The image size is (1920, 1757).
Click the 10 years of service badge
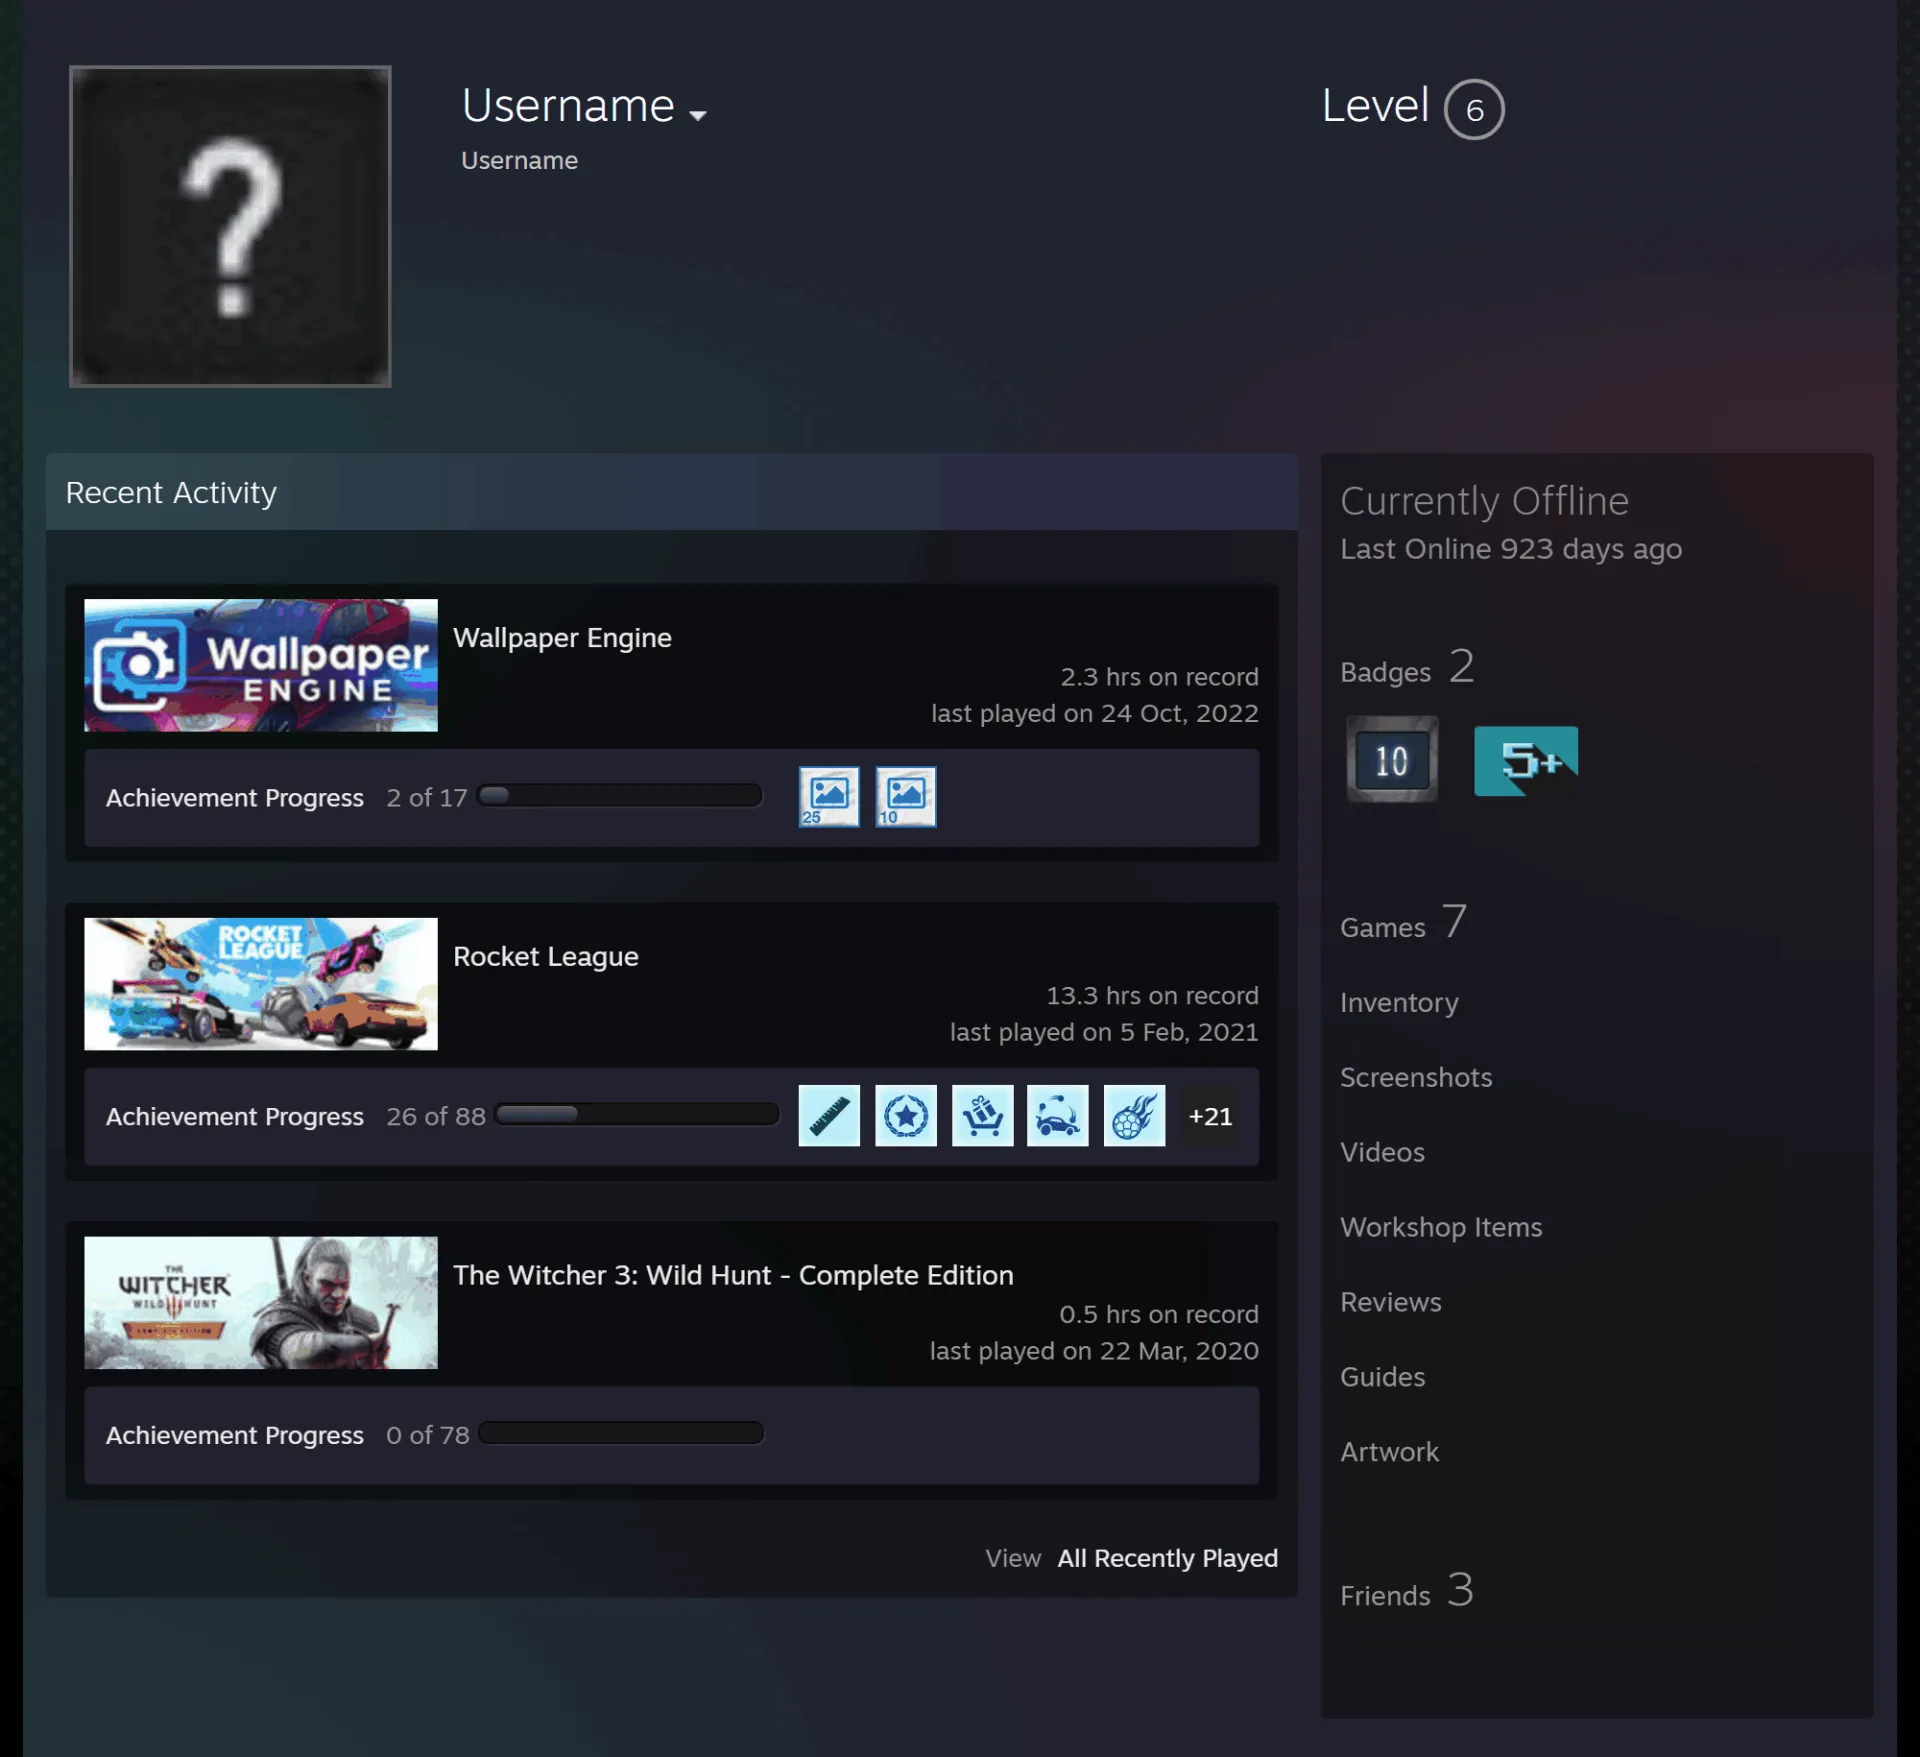tap(1392, 760)
